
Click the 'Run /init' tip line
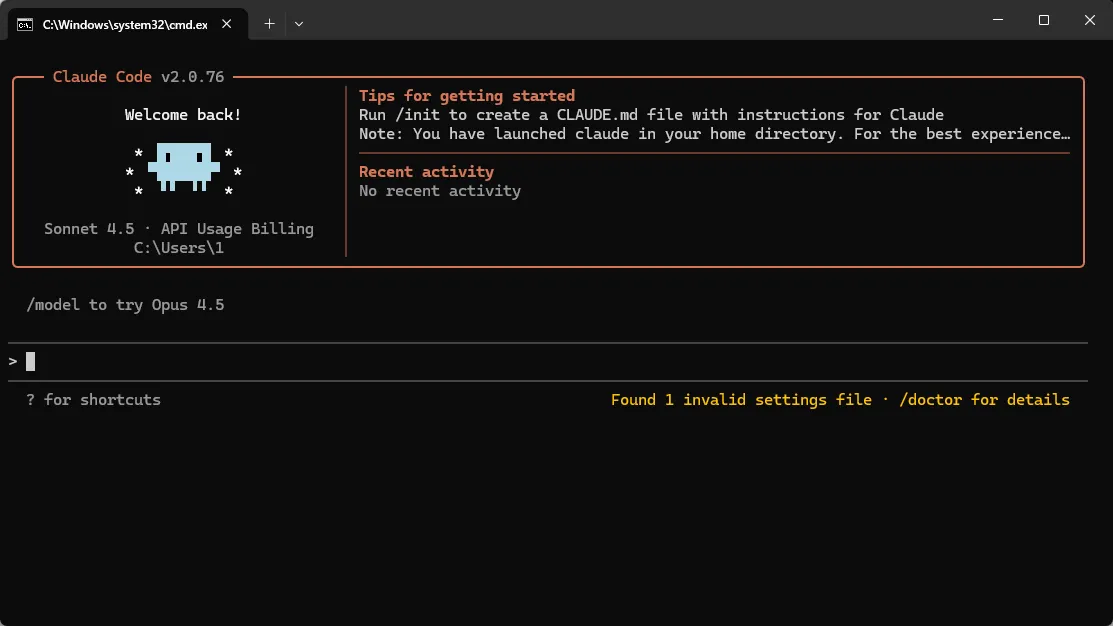click(651, 115)
